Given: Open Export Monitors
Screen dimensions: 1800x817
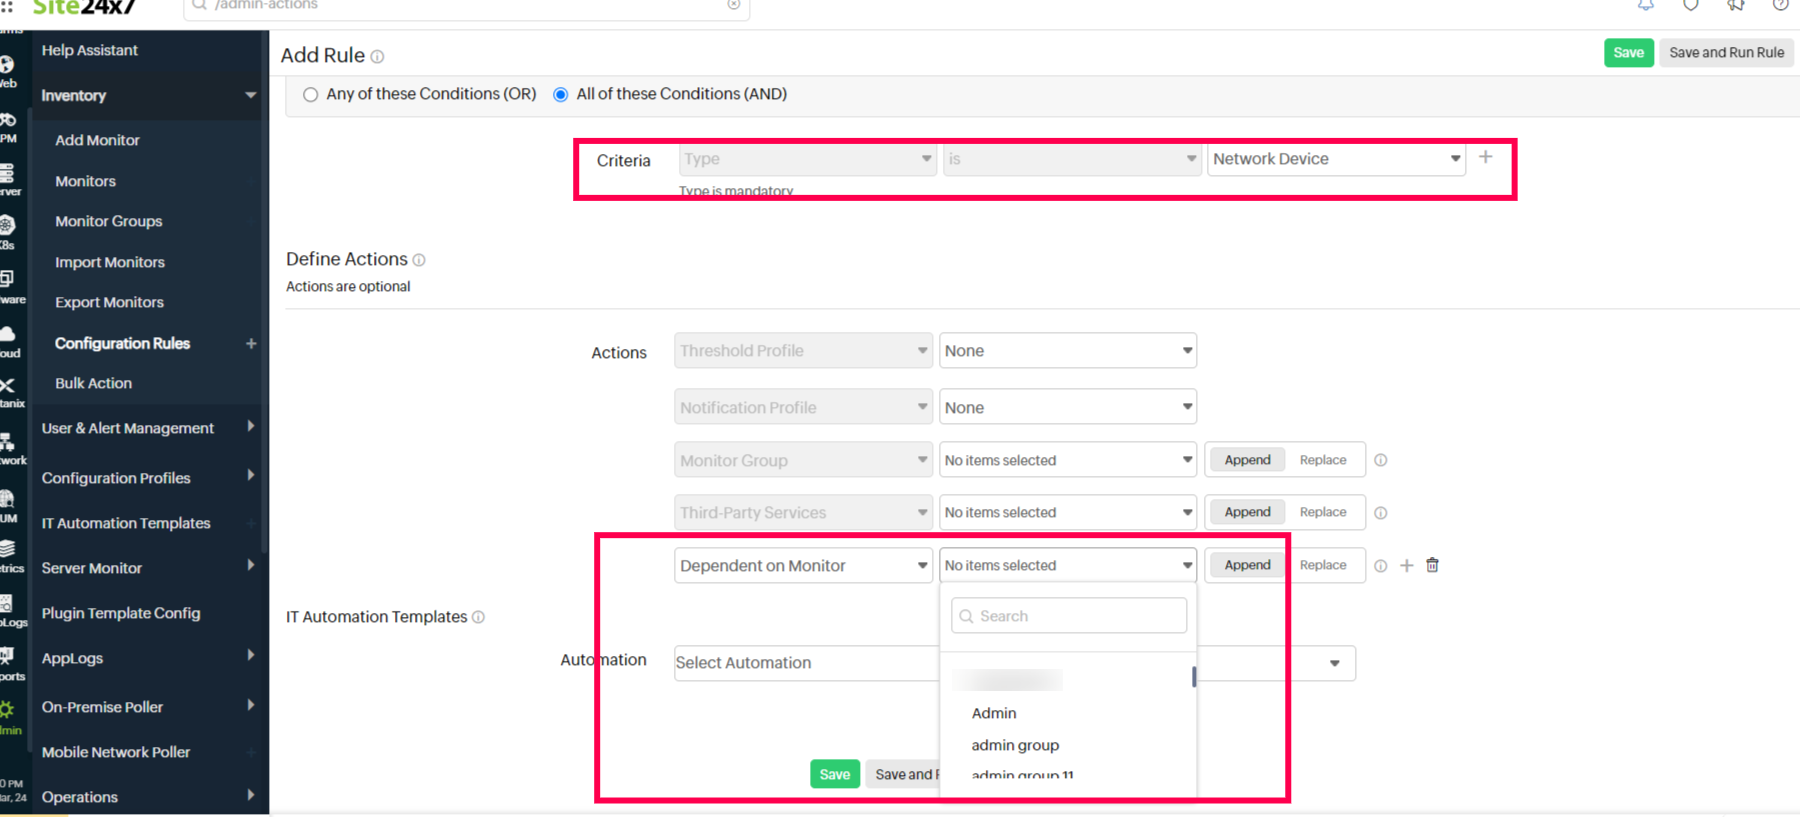Looking at the screenshot, I should [109, 302].
